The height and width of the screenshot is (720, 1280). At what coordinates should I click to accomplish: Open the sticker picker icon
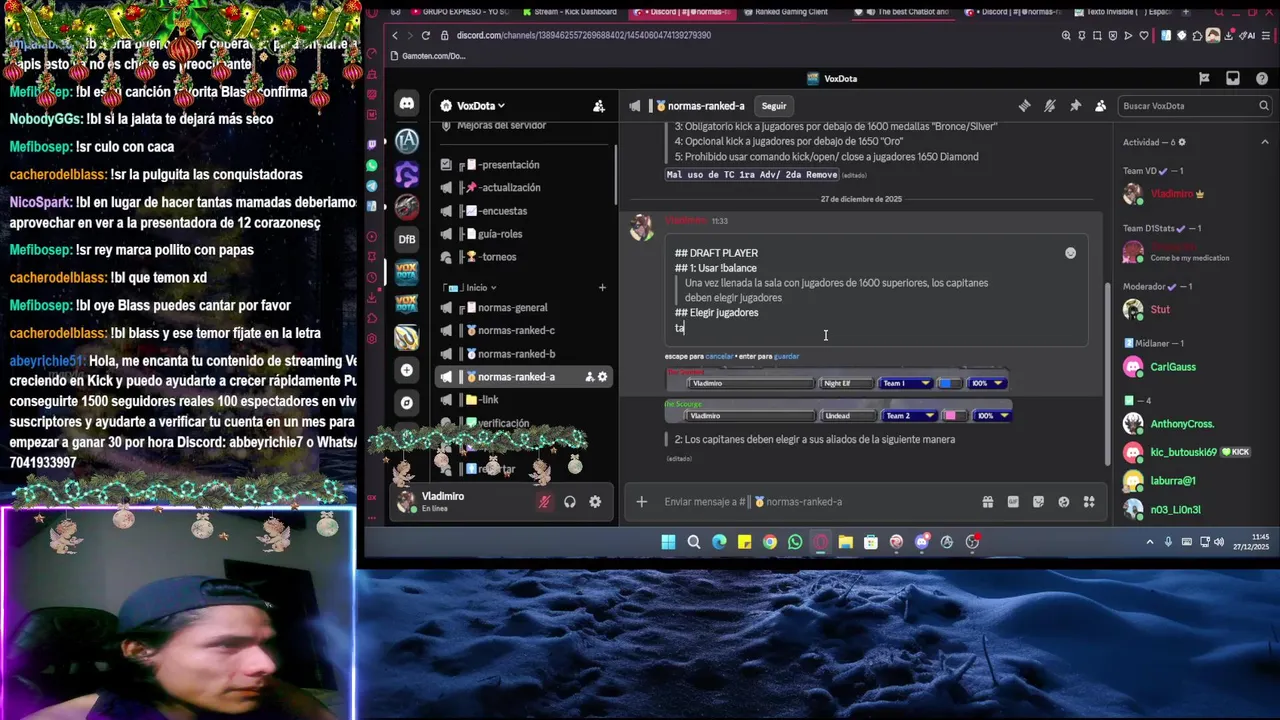click(1038, 502)
